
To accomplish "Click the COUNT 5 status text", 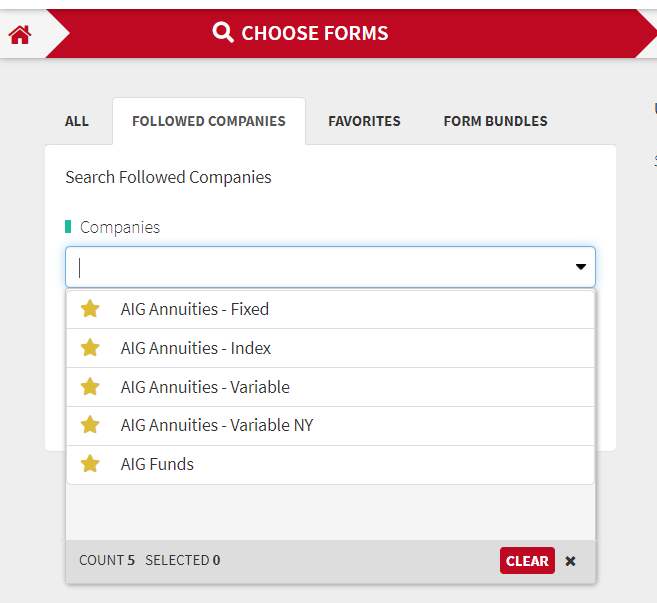I will click(x=107, y=560).
